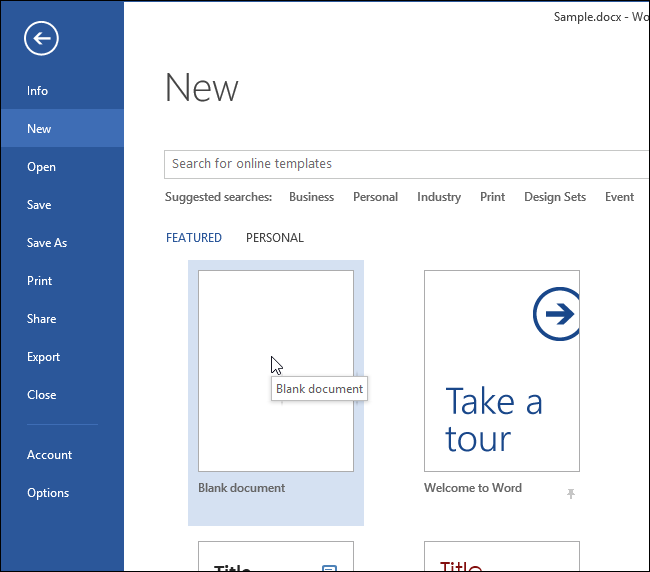Screen dimensions: 650x572
Task: Search suggested Business templates
Action: click(x=311, y=197)
